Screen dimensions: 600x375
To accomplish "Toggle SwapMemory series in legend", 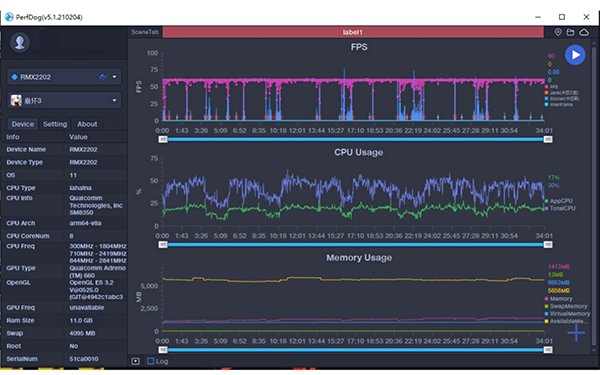I will click(566, 306).
